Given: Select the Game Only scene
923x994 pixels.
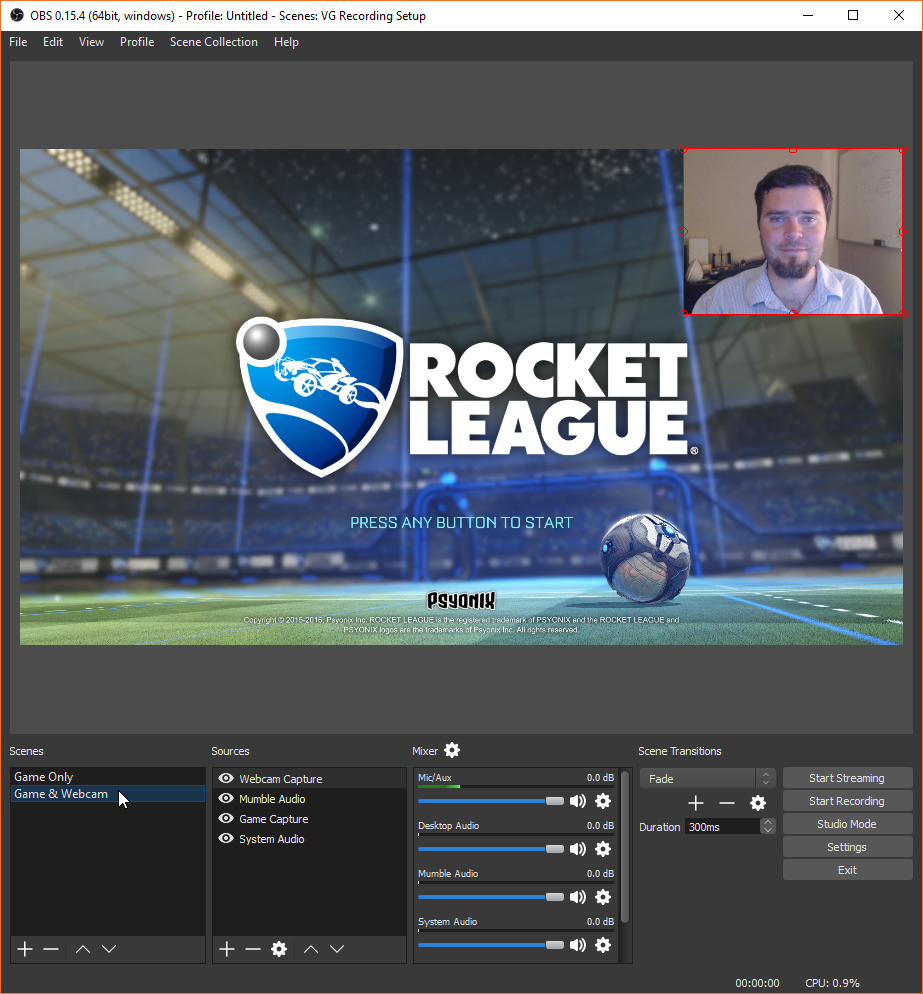Looking at the screenshot, I should click(108, 777).
